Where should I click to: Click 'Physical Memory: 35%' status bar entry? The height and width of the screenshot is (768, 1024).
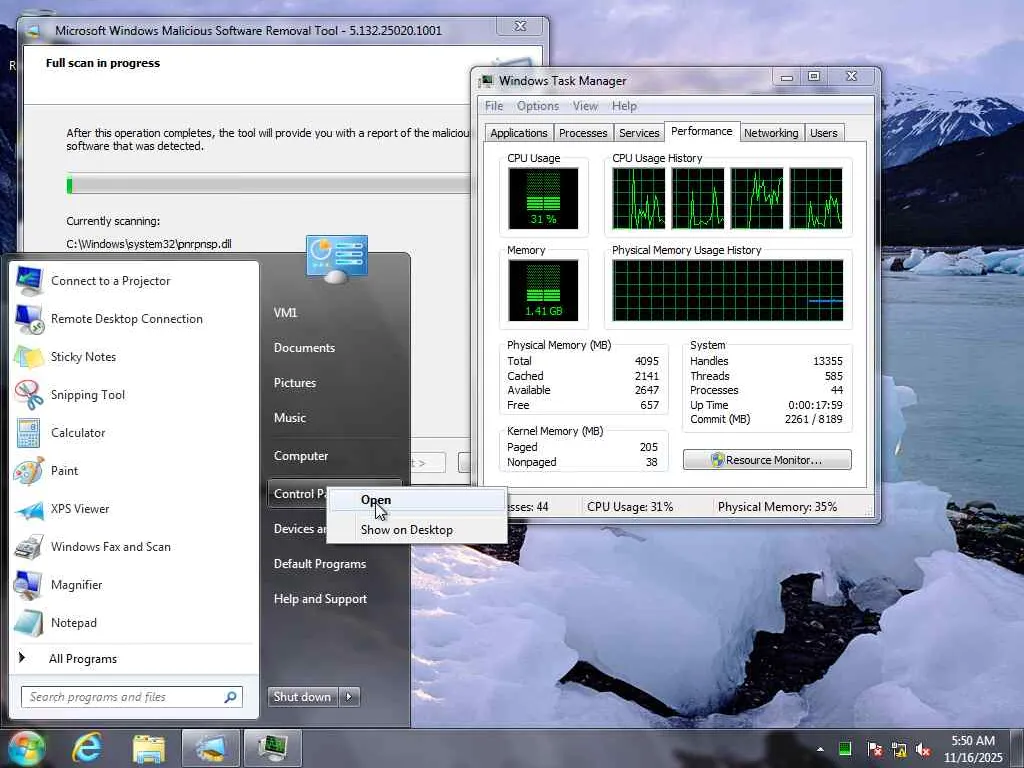pos(777,507)
